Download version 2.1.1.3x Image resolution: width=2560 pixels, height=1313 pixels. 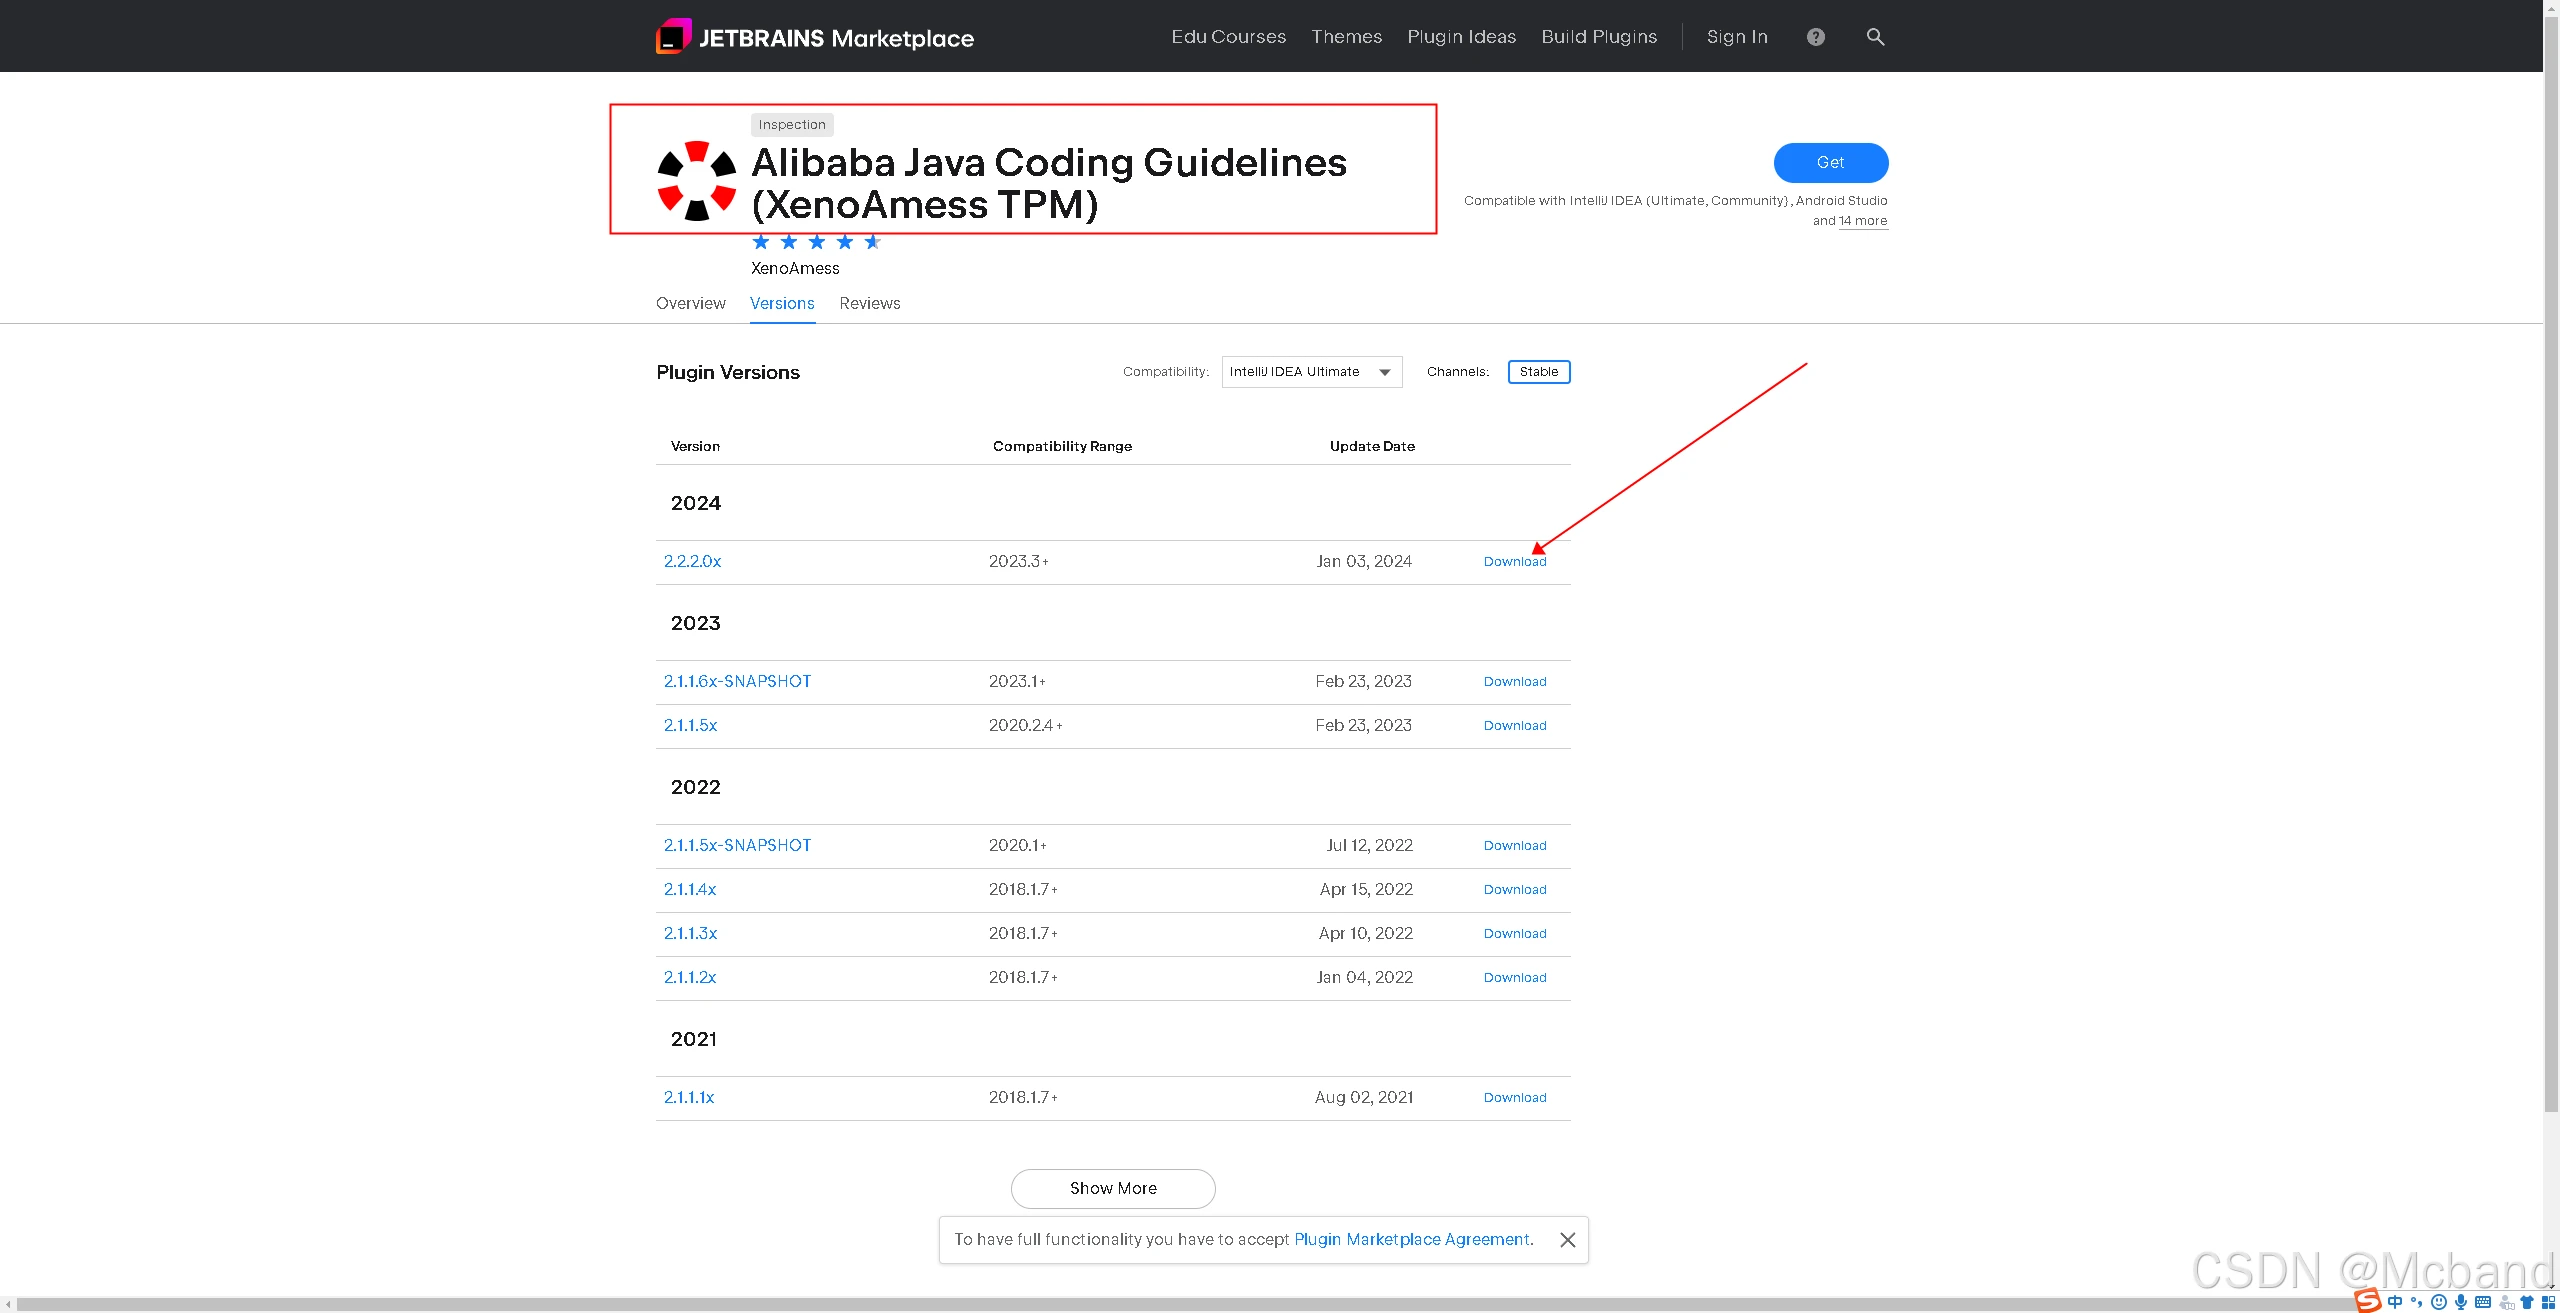tap(1514, 934)
